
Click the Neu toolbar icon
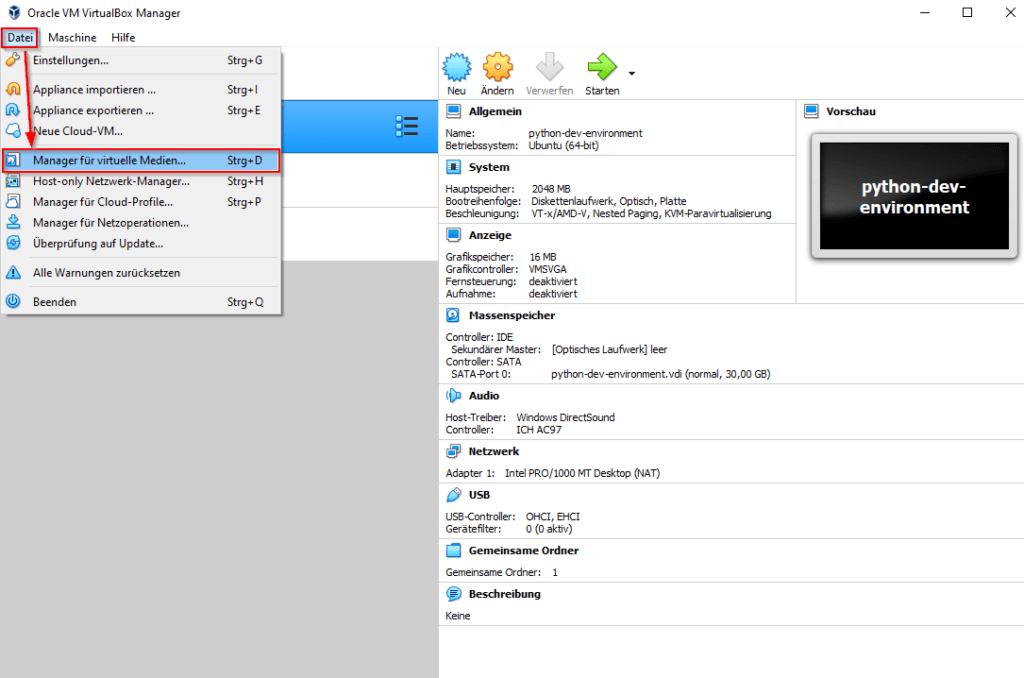[456, 69]
